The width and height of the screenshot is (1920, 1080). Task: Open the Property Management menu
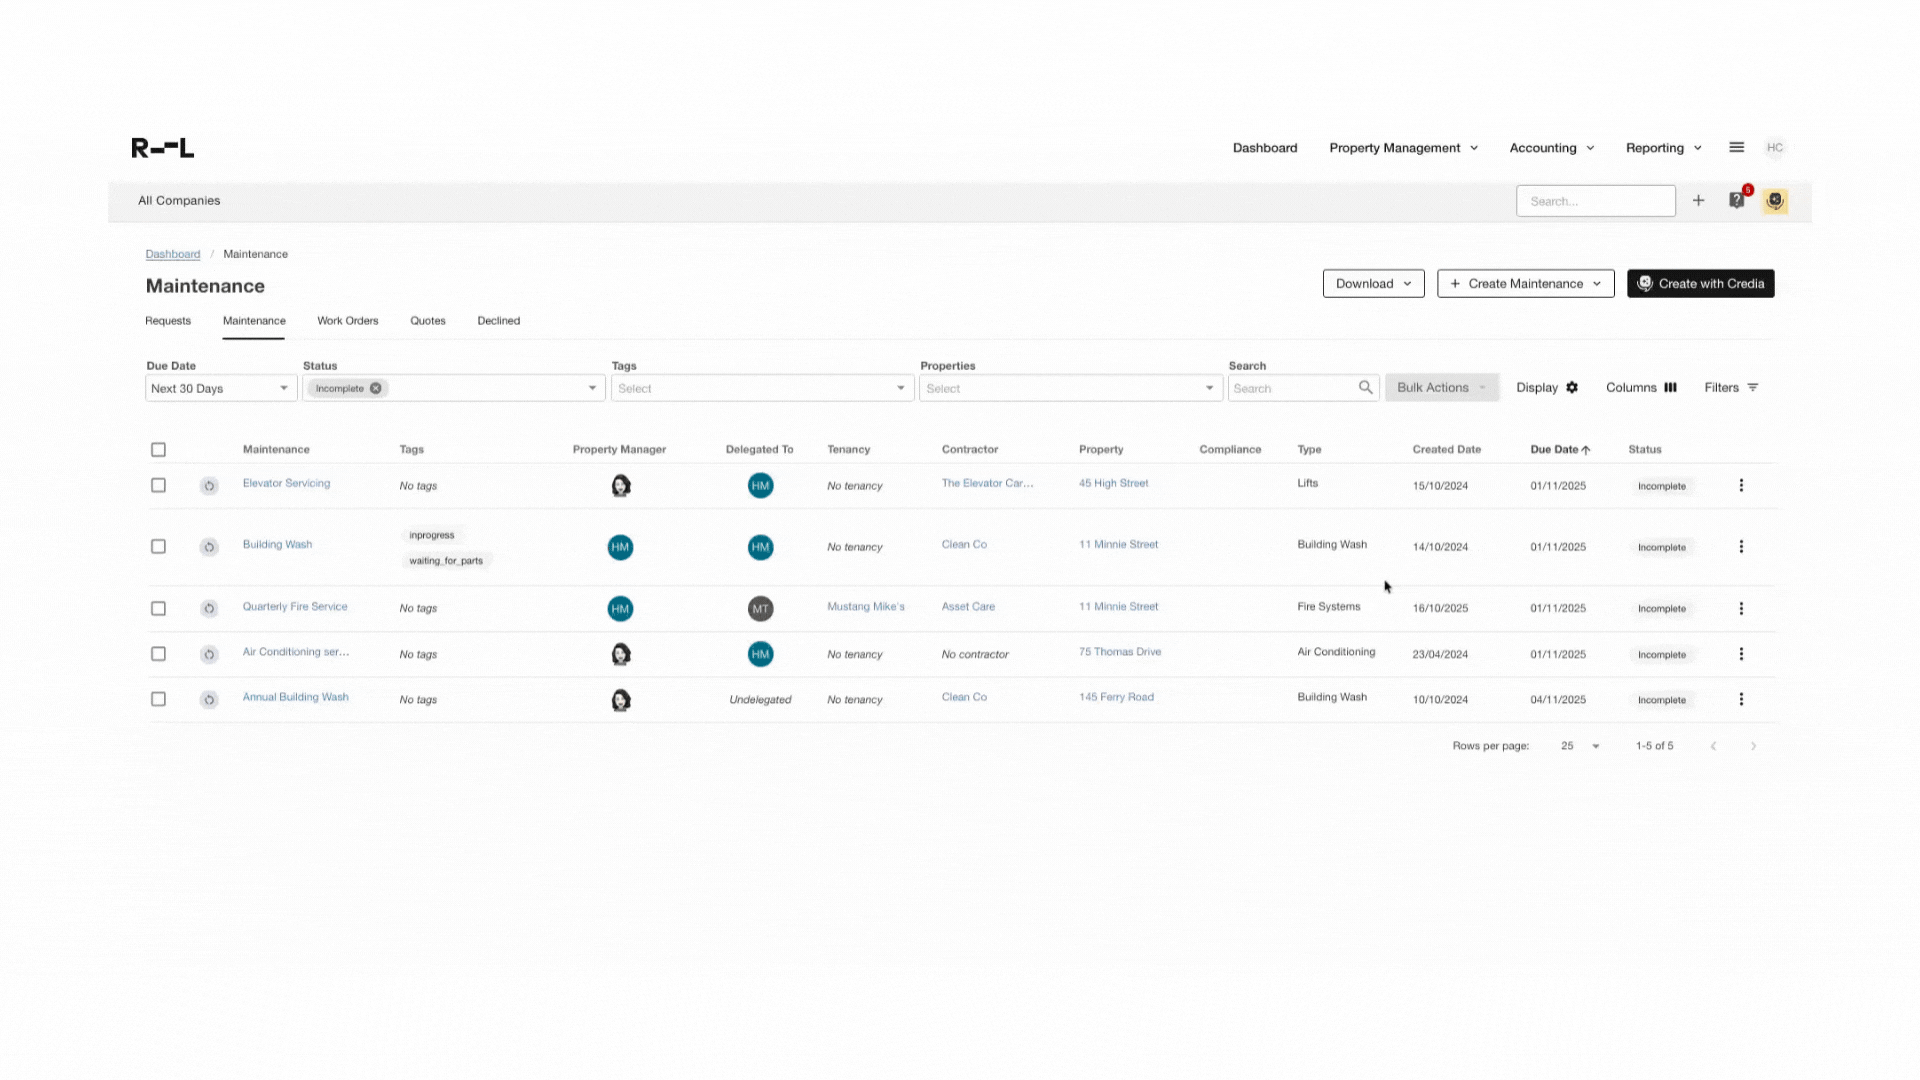[1403, 147]
